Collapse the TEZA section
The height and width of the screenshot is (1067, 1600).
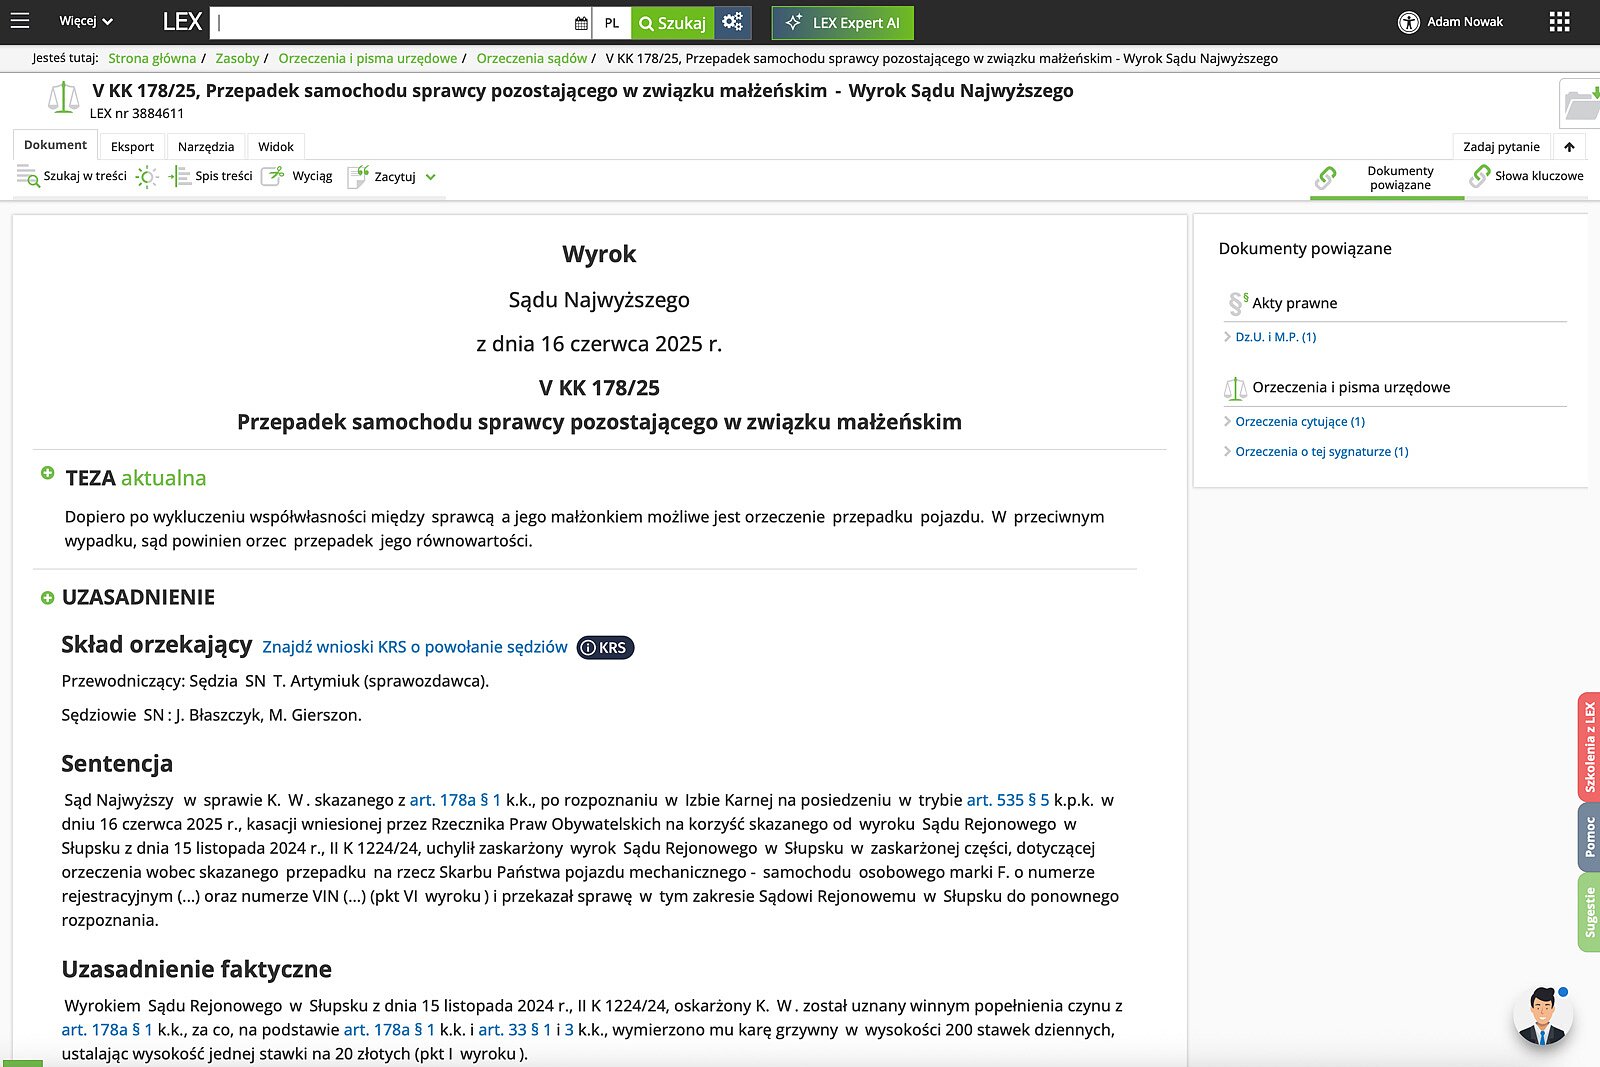click(x=47, y=473)
